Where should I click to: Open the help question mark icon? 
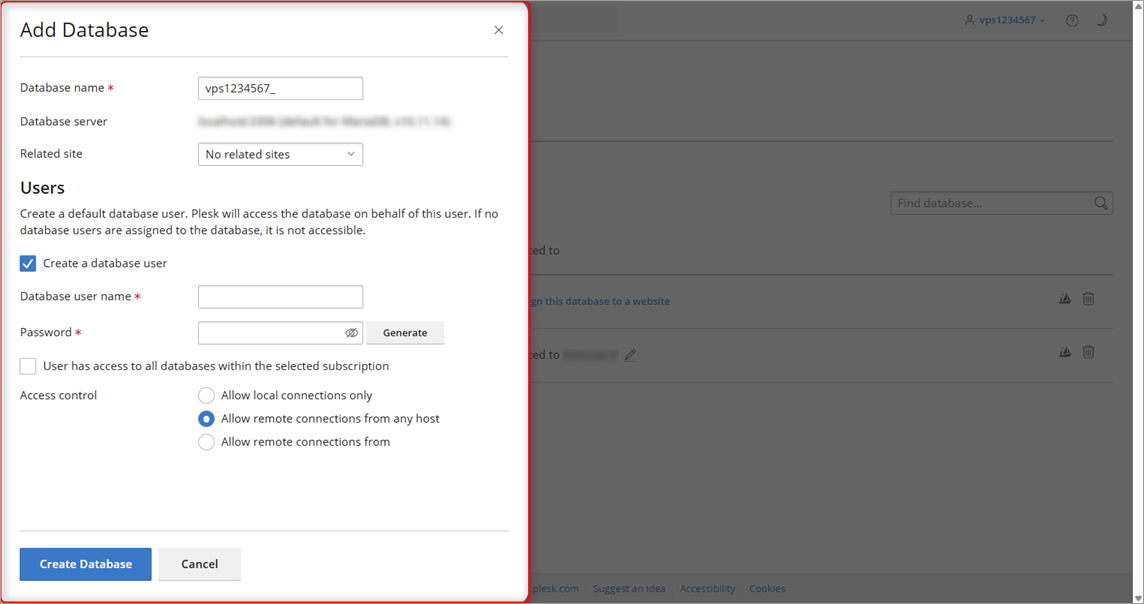[x=1072, y=20]
